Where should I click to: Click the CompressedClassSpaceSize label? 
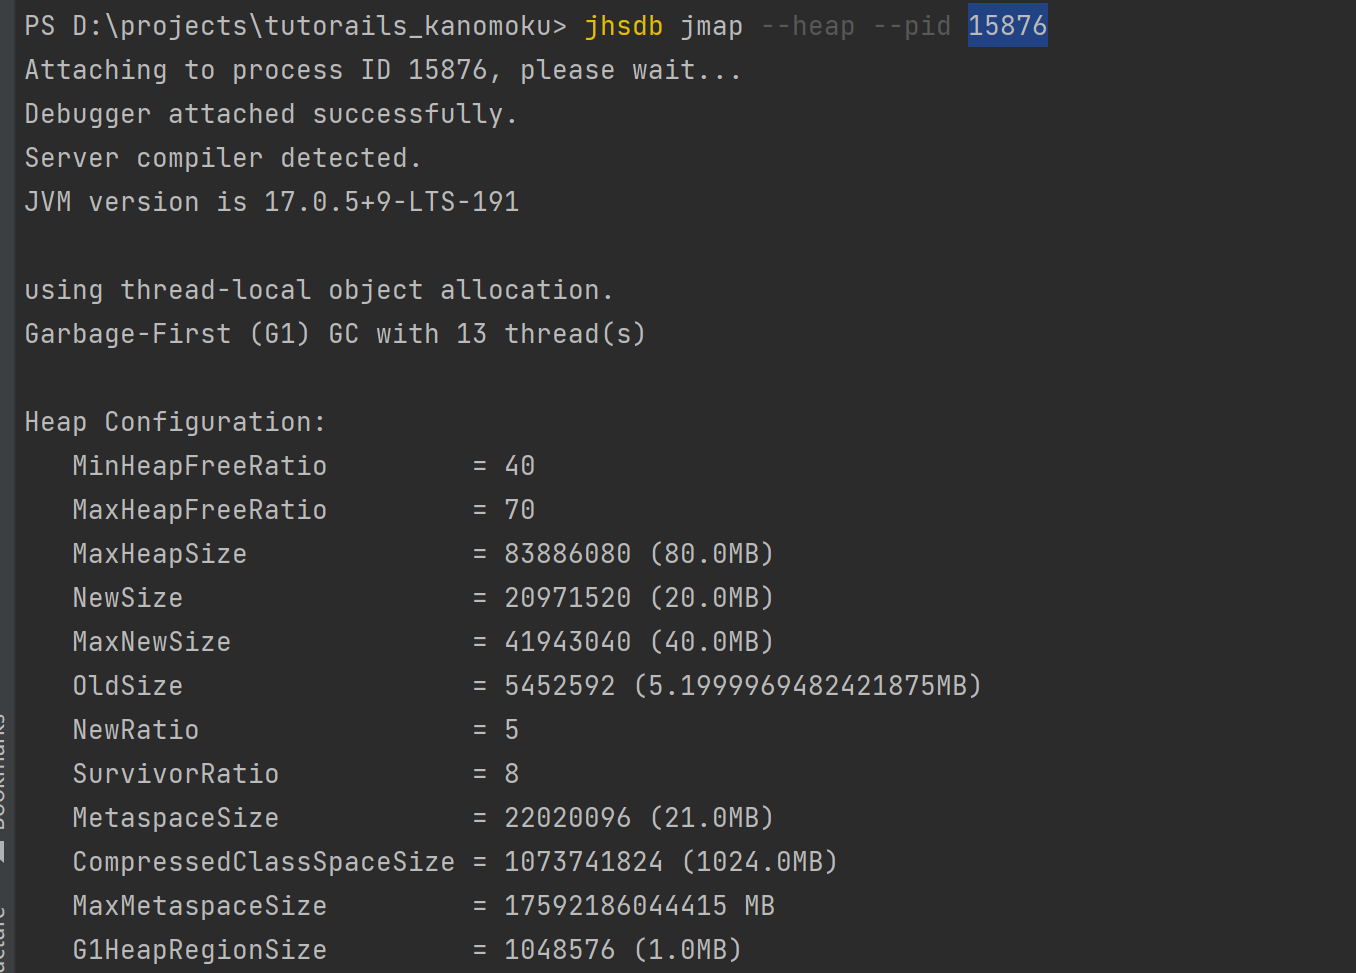[264, 862]
